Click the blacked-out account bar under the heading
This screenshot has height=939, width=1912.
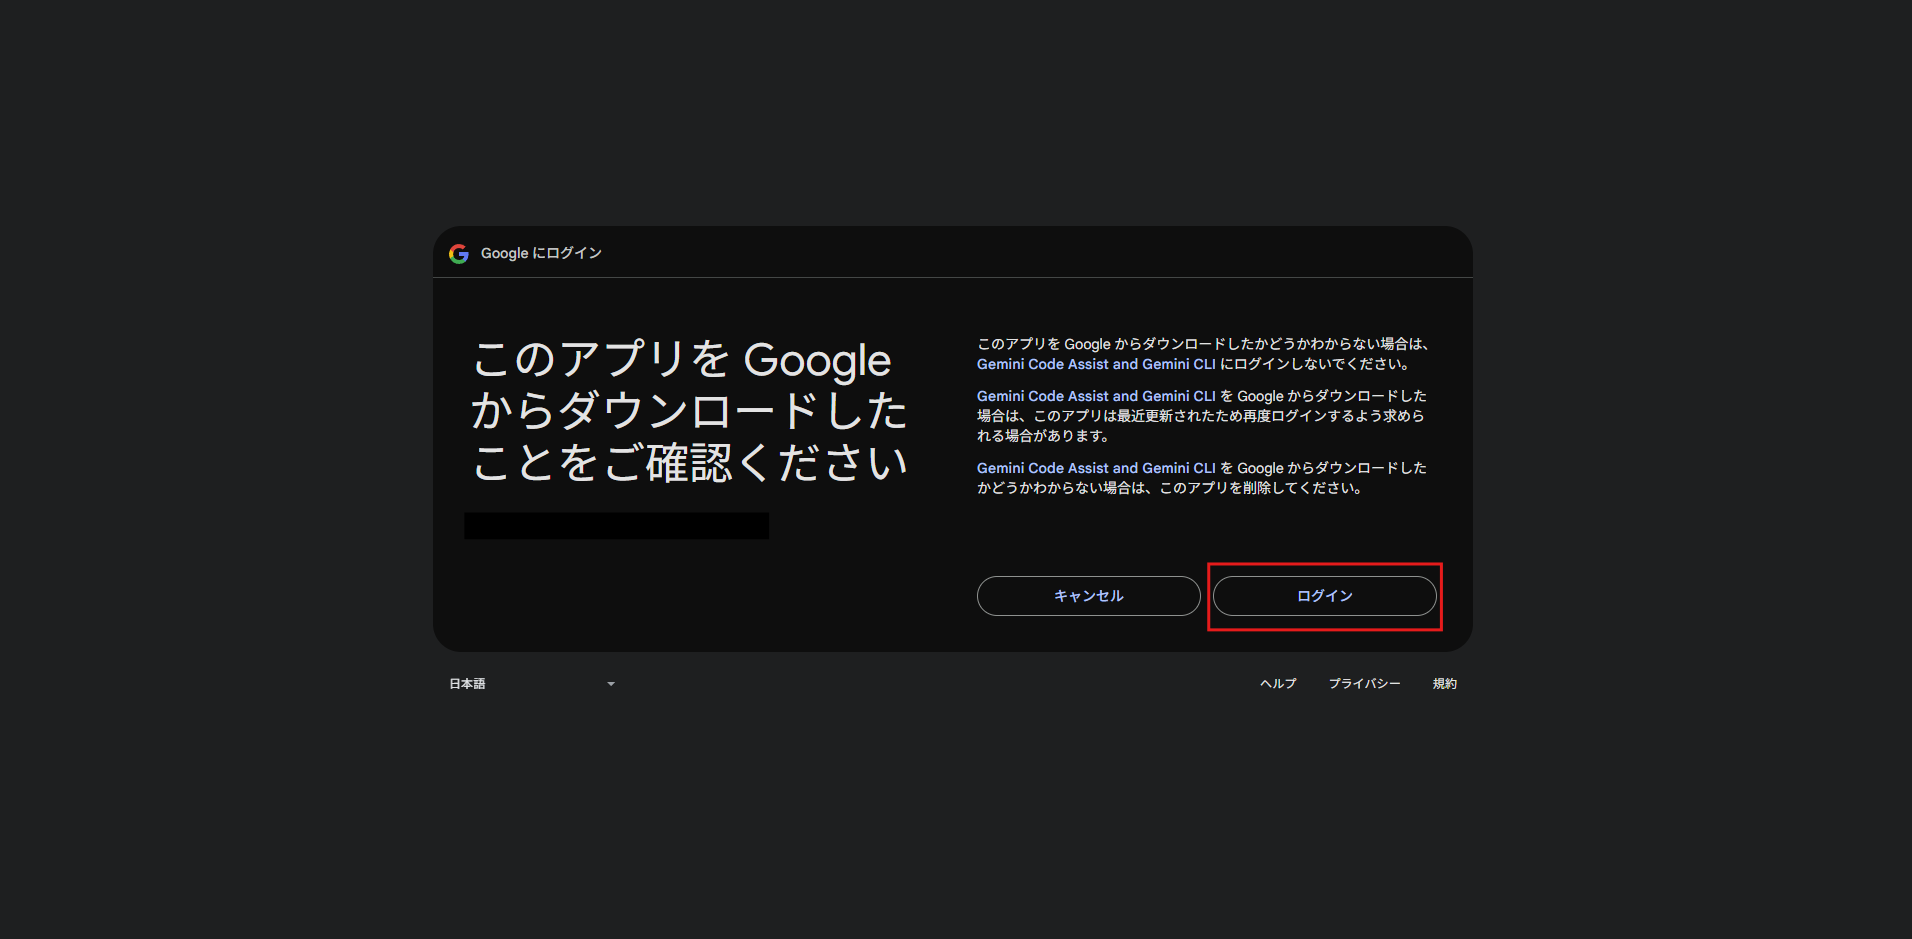coord(616,526)
